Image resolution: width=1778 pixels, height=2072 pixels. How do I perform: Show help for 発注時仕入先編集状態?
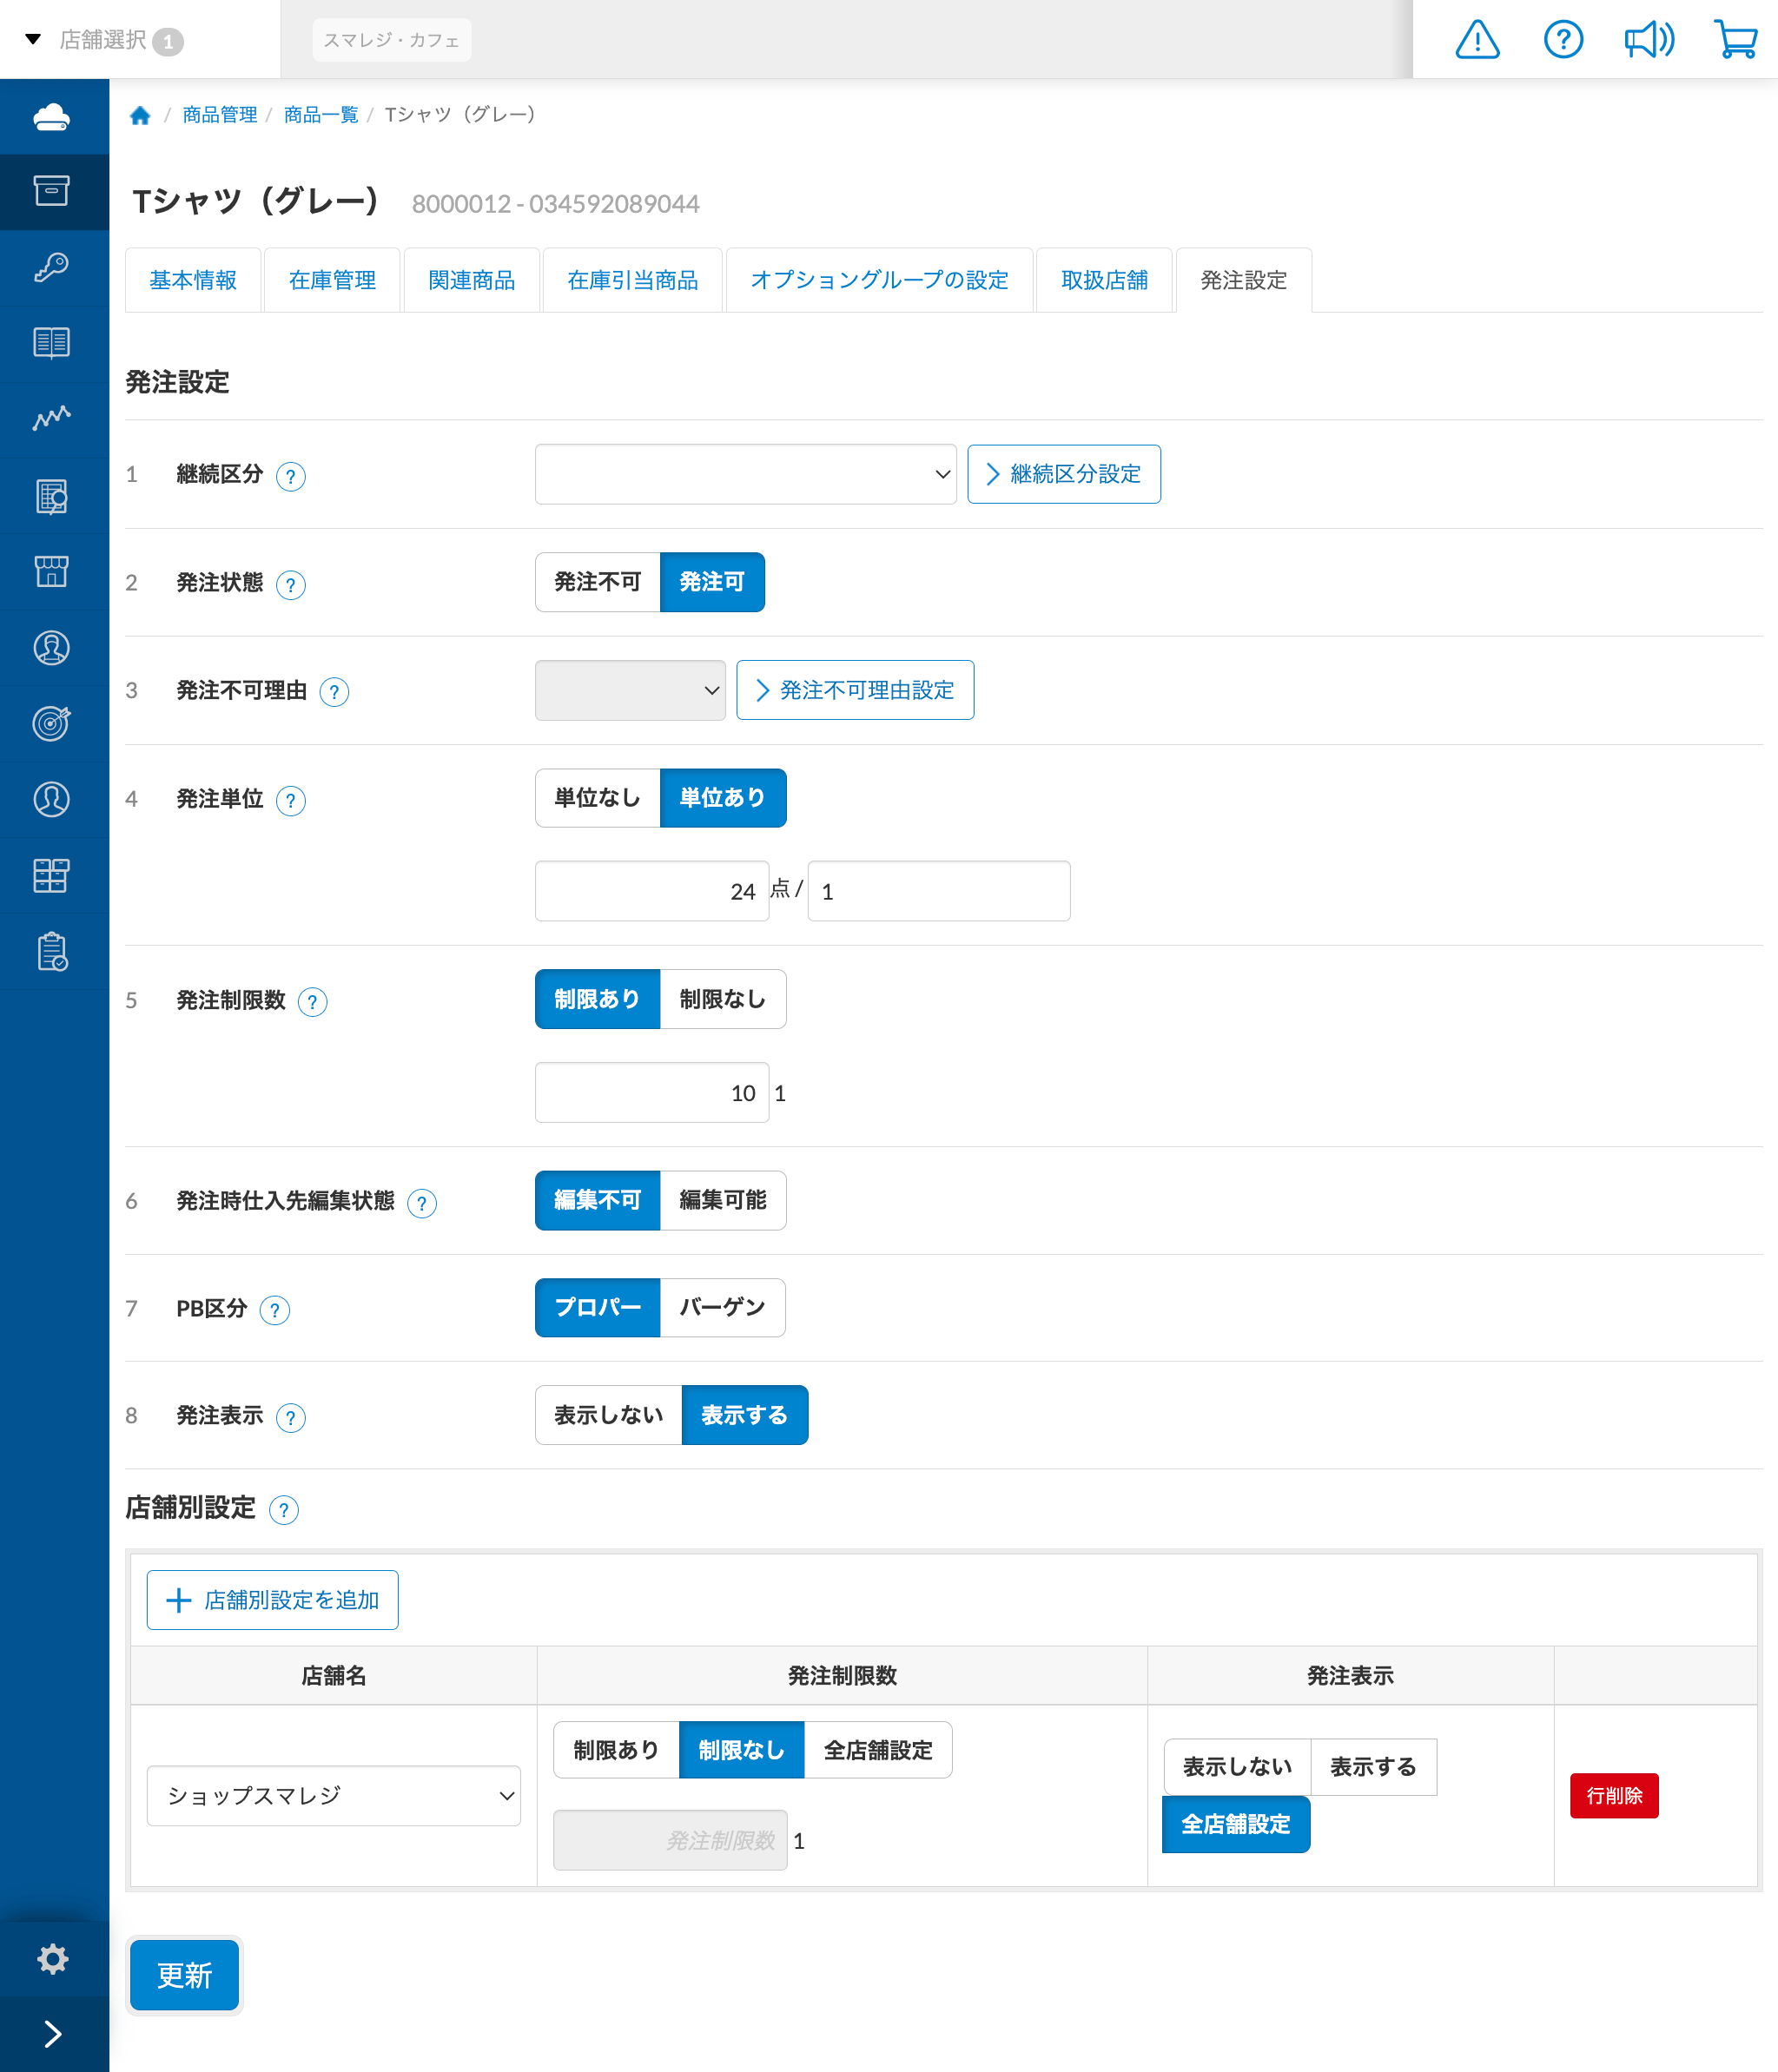[x=422, y=1203]
